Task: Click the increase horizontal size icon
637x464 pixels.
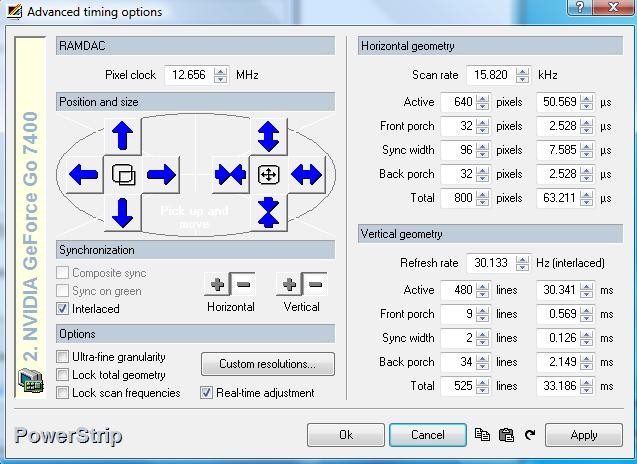Action: click(x=306, y=175)
